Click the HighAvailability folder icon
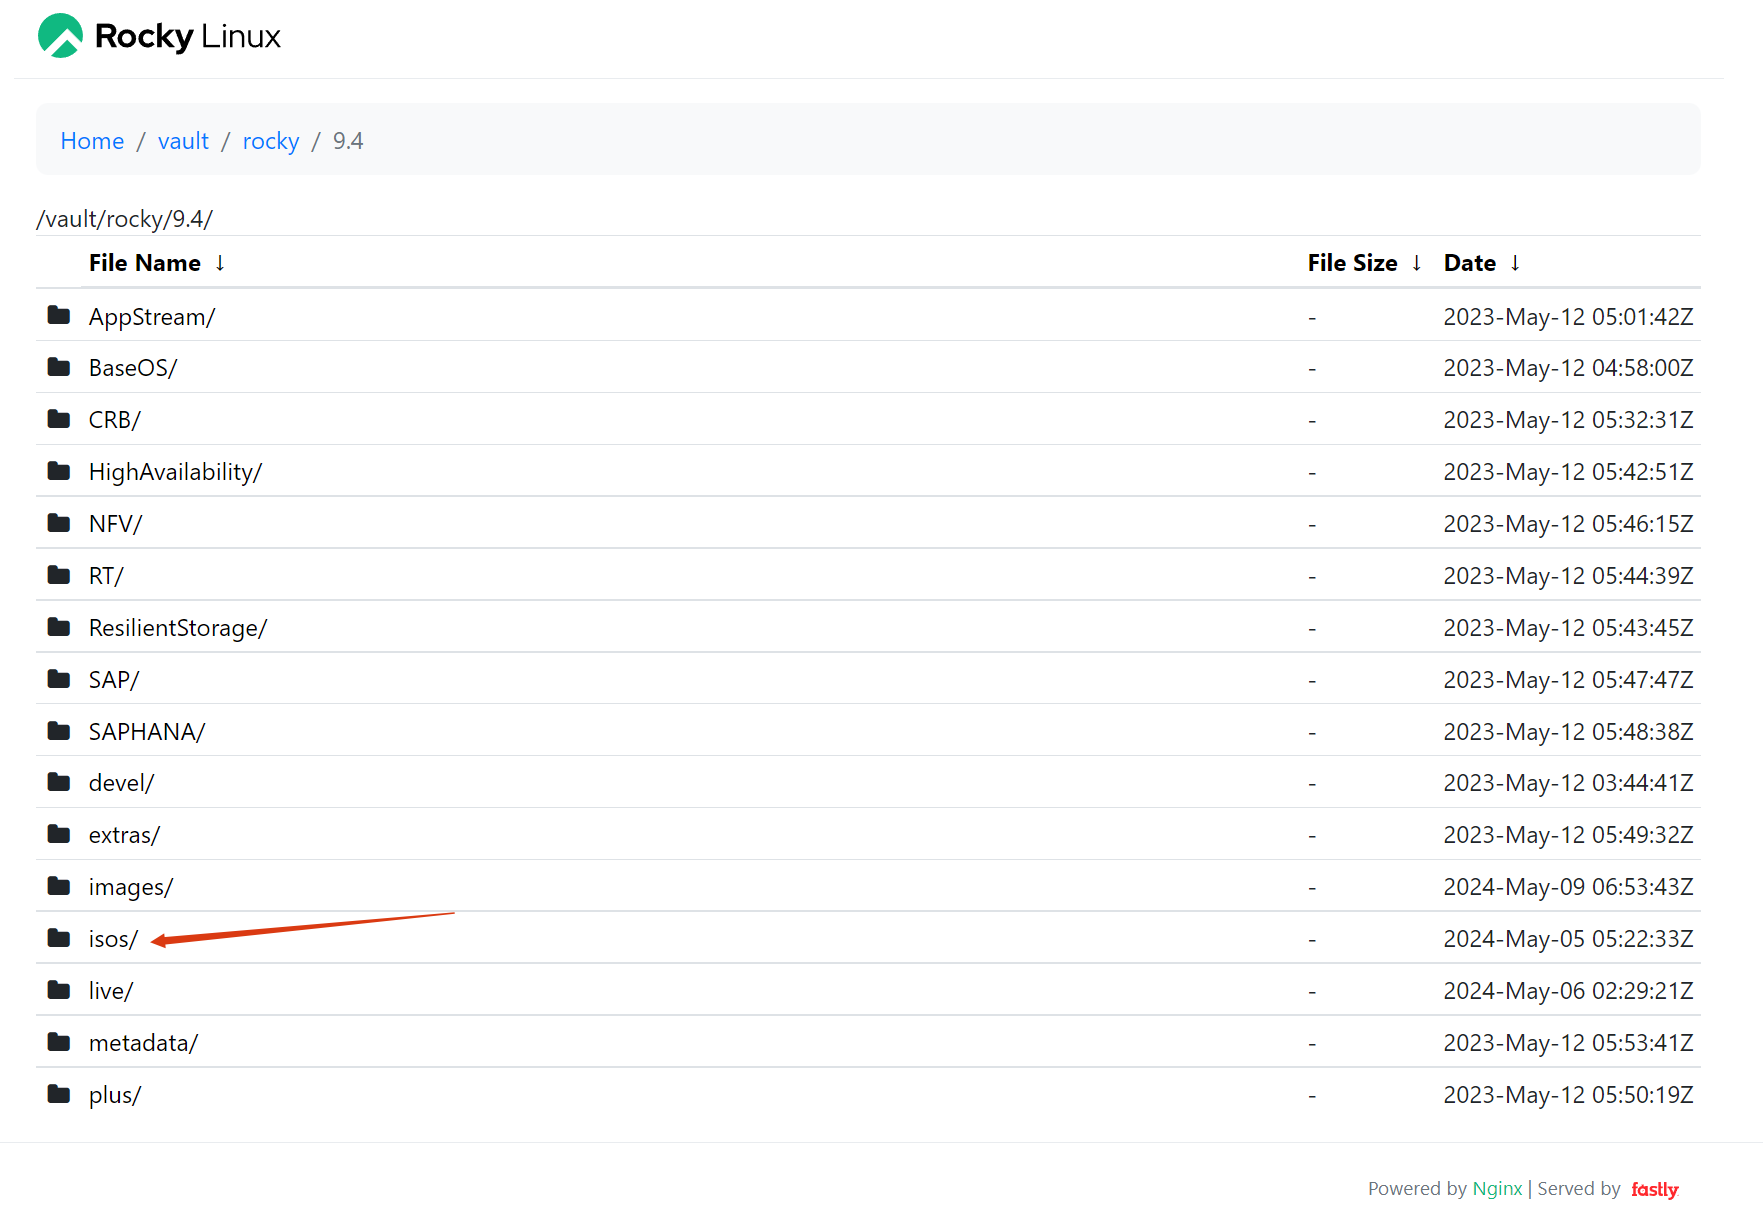This screenshot has width=1763, height=1214. (59, 471)
